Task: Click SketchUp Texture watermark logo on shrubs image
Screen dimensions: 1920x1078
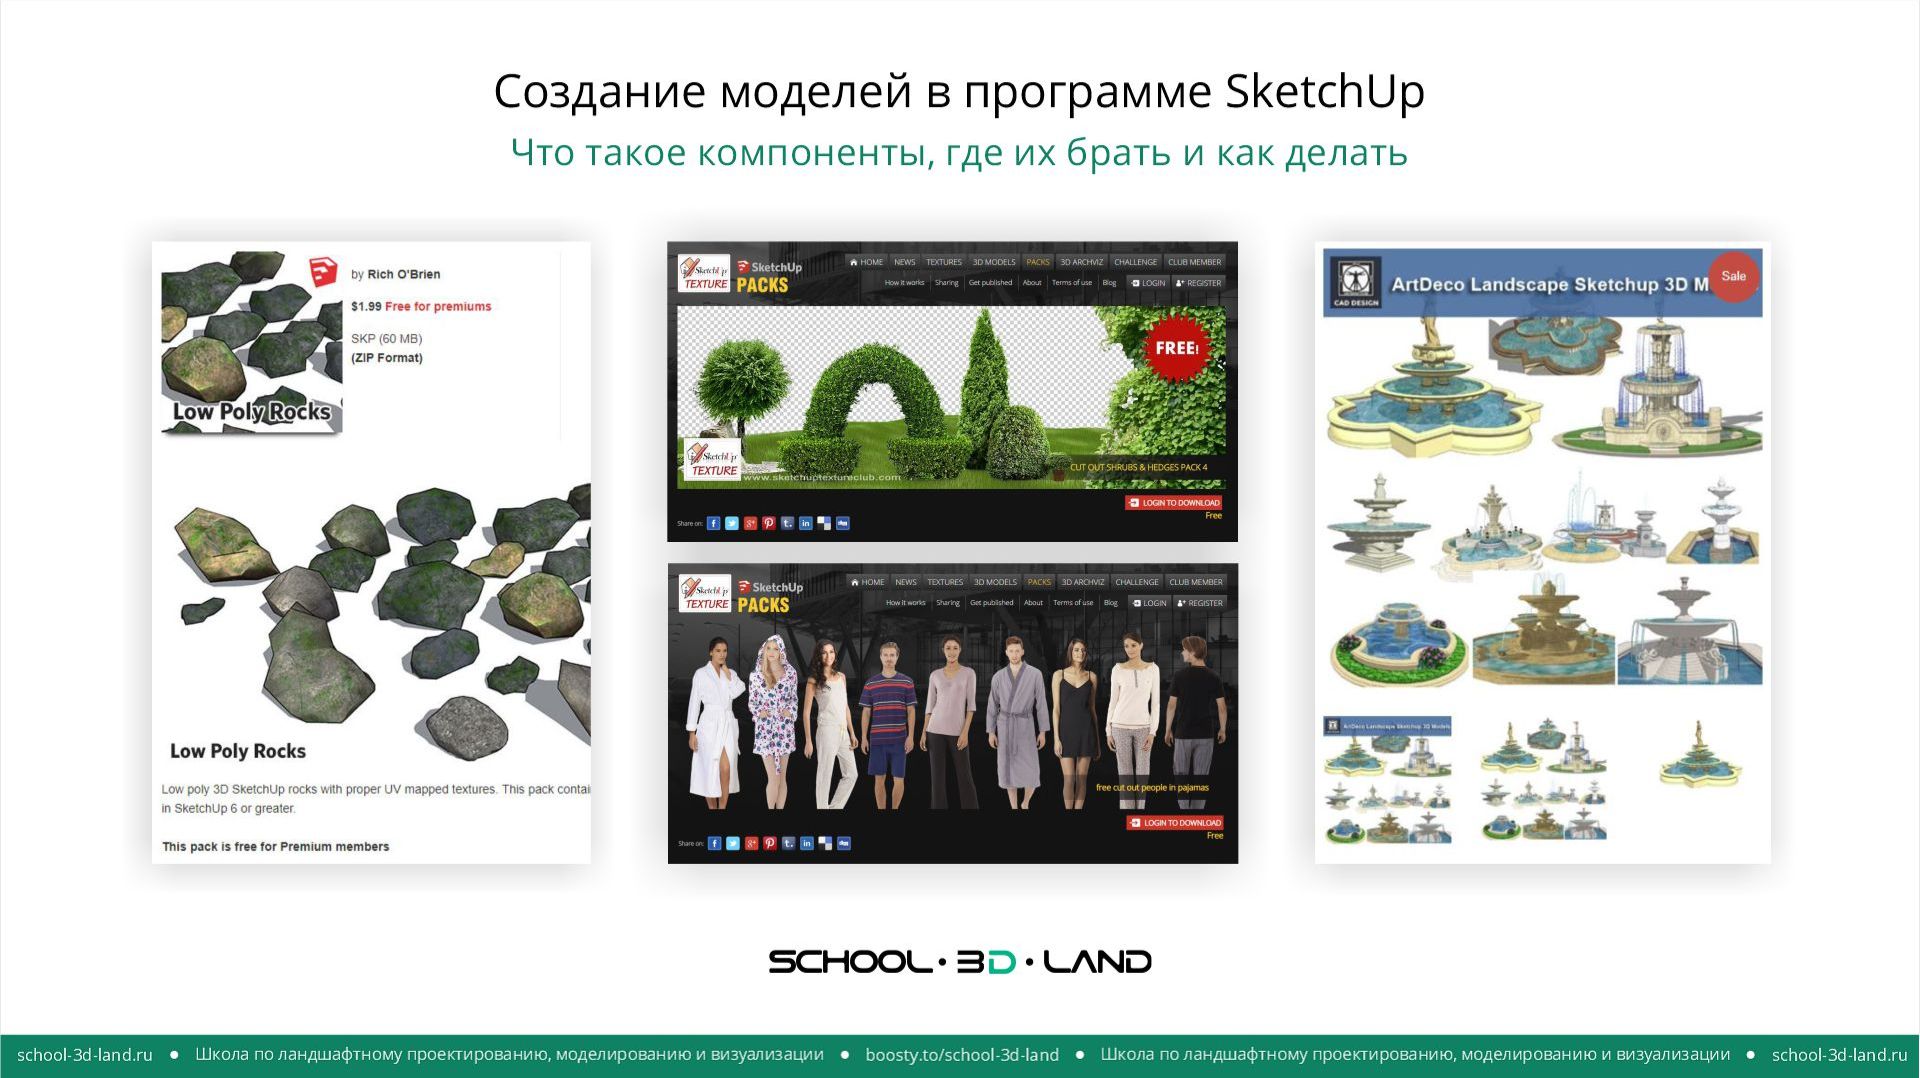Action: tap(713, 460)
